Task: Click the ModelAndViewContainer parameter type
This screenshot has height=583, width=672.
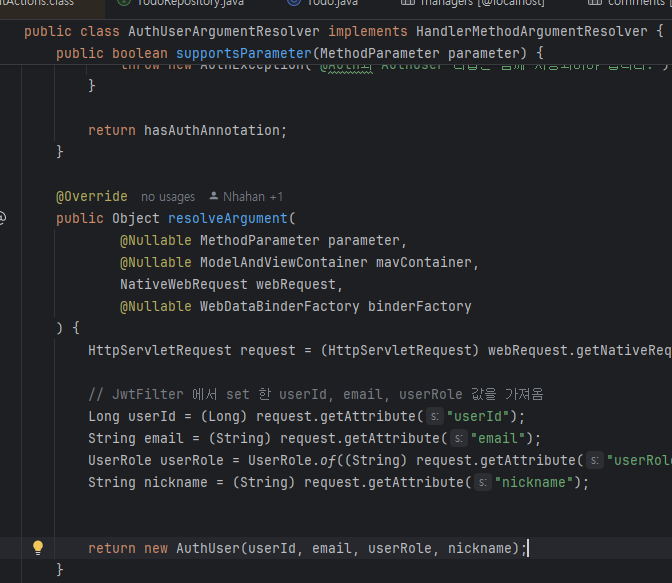Action: 283,262
